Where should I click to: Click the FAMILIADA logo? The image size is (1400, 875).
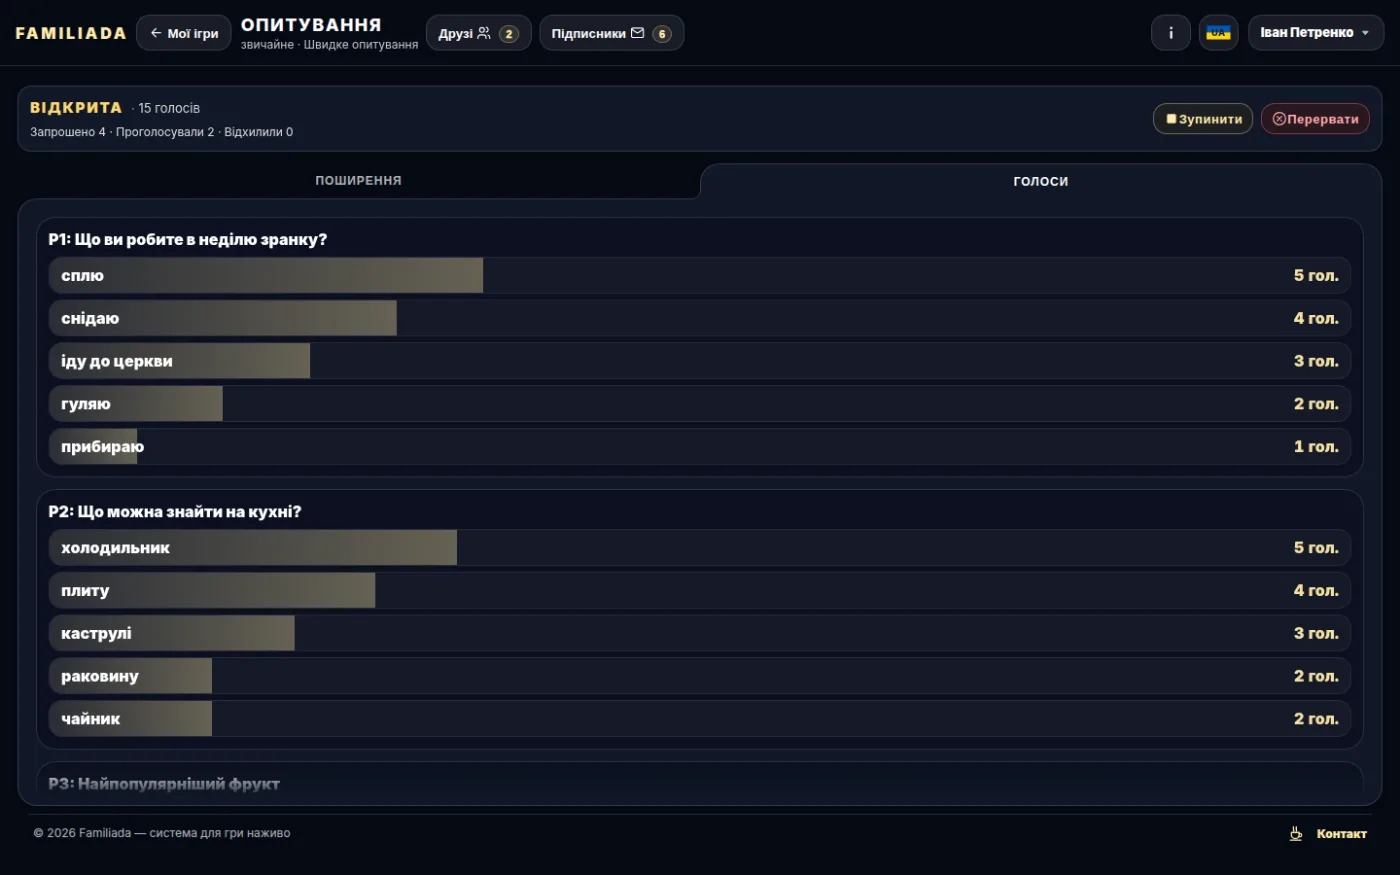71,33
